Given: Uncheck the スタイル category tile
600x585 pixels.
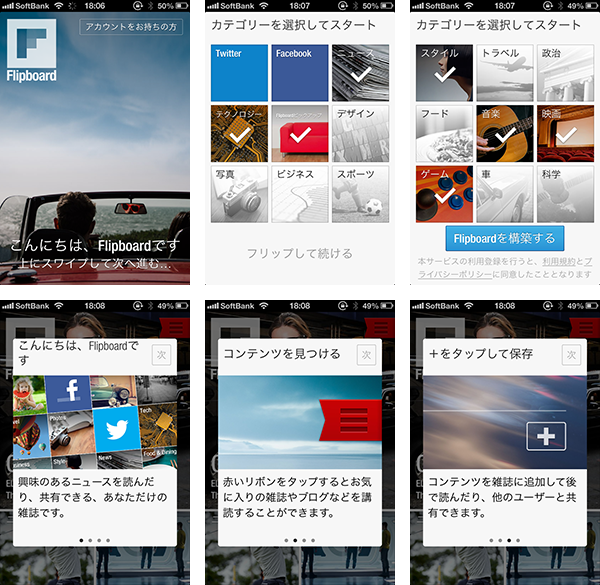Looking at the screenshot, I should point(444,73).
